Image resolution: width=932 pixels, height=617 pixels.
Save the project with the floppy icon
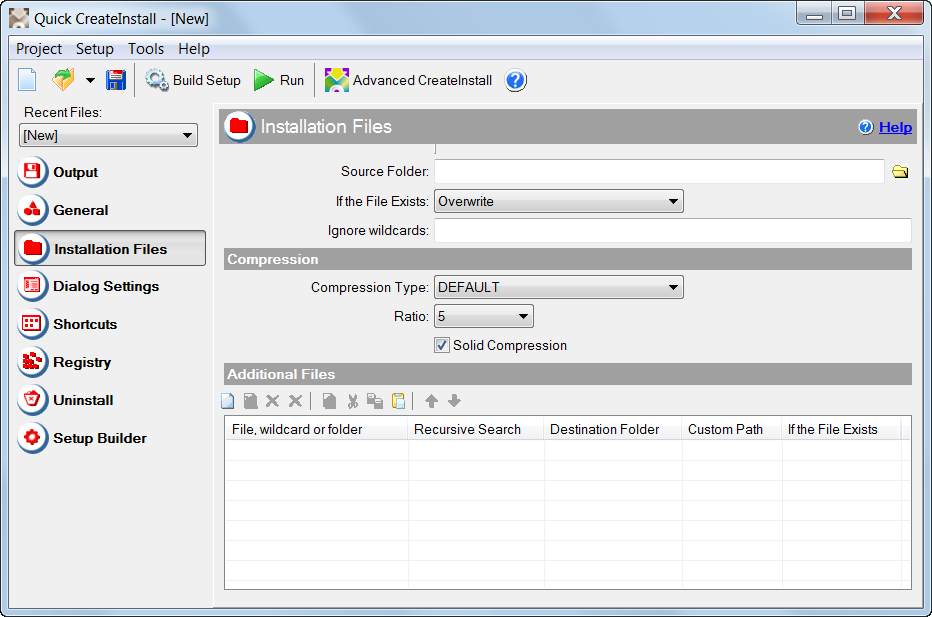[116, 80]
